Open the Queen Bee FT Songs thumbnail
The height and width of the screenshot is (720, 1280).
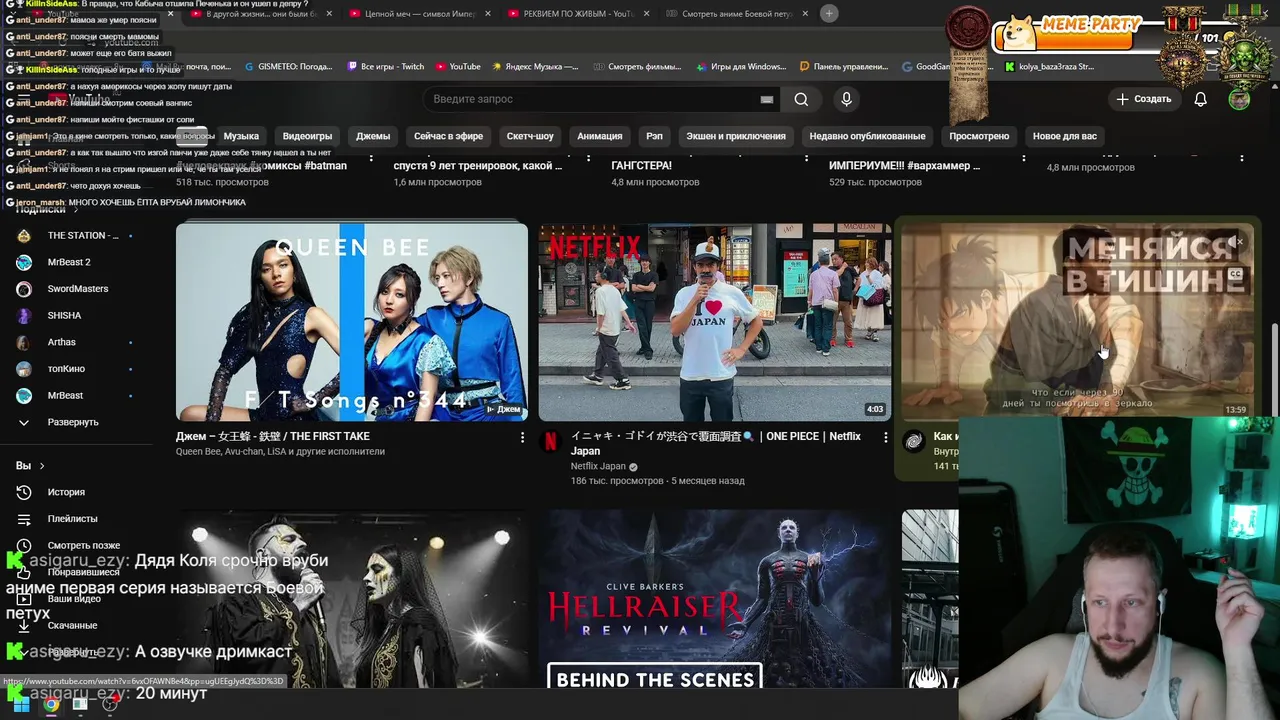(352, 322)
